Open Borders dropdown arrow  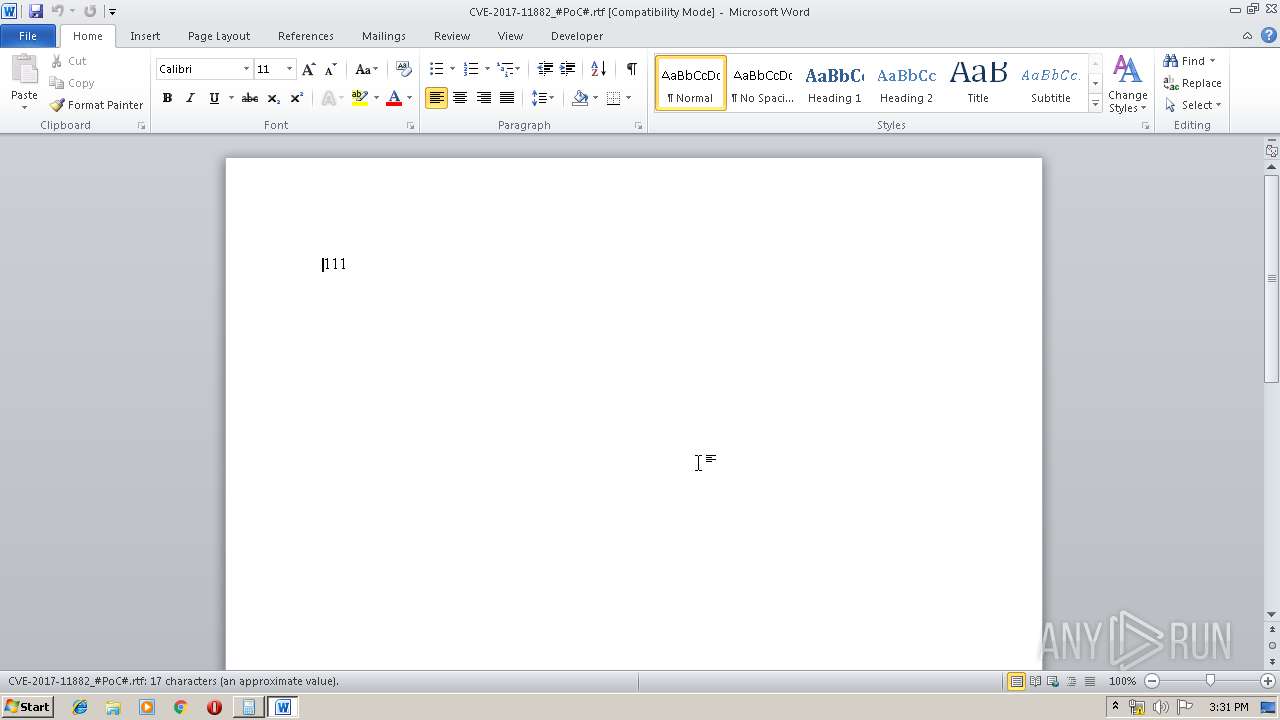[x=628, y=98]
